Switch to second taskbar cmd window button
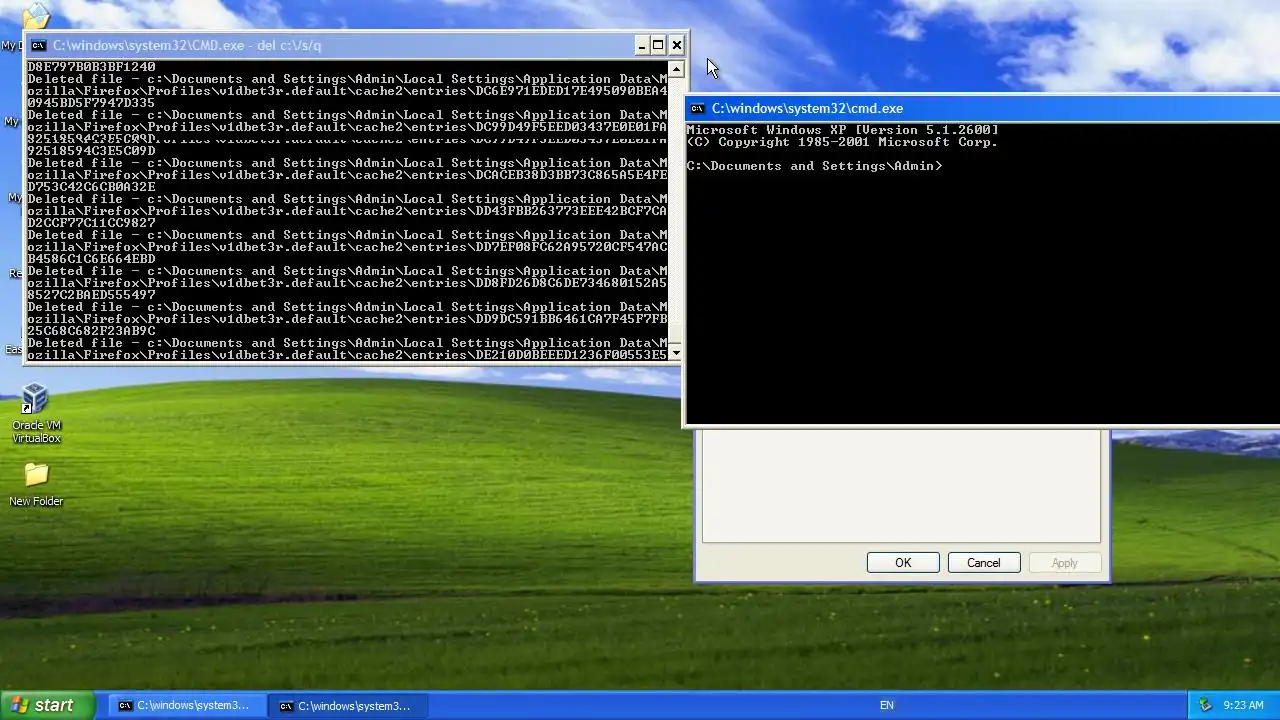The width and height of the screenshot is (1280, 720). click(348, 705)
